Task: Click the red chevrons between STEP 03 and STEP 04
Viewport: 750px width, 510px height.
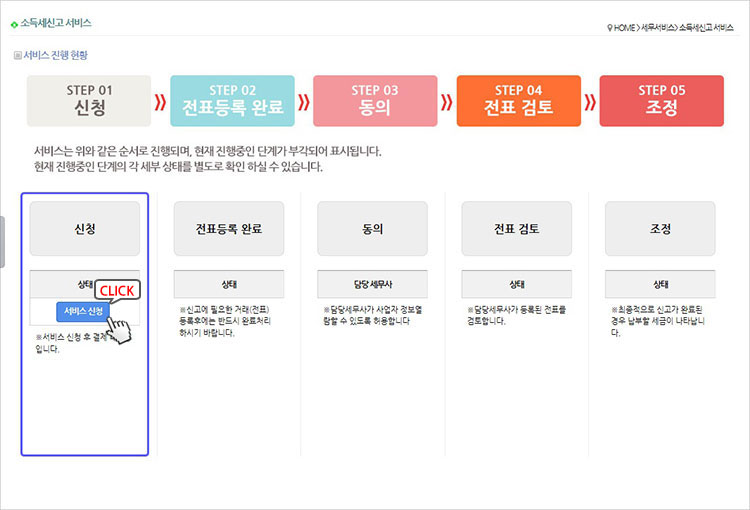Action: 446,101
